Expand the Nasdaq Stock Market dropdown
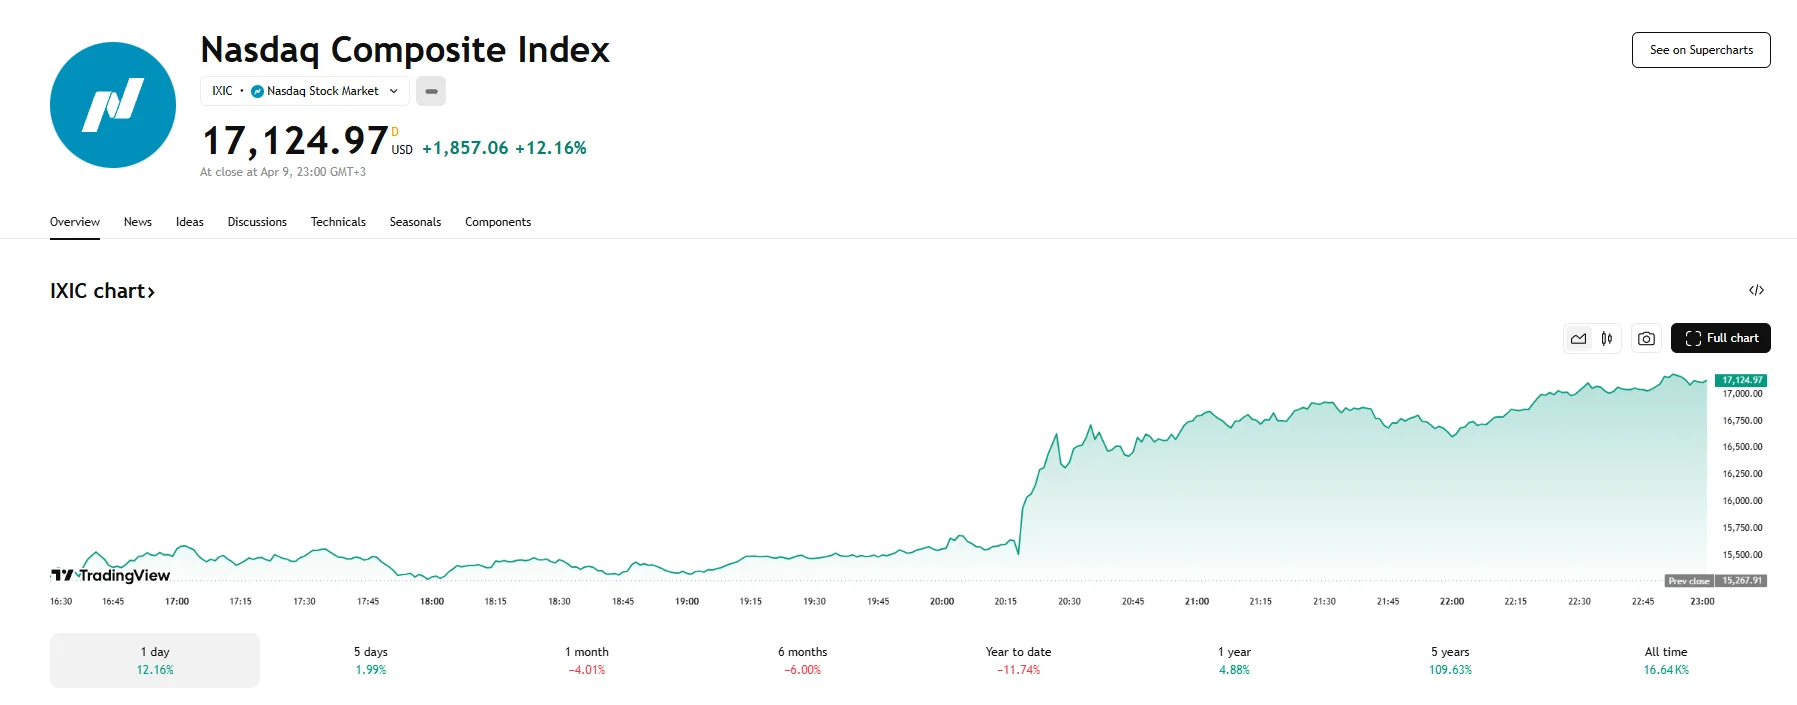 pos(393,91)
